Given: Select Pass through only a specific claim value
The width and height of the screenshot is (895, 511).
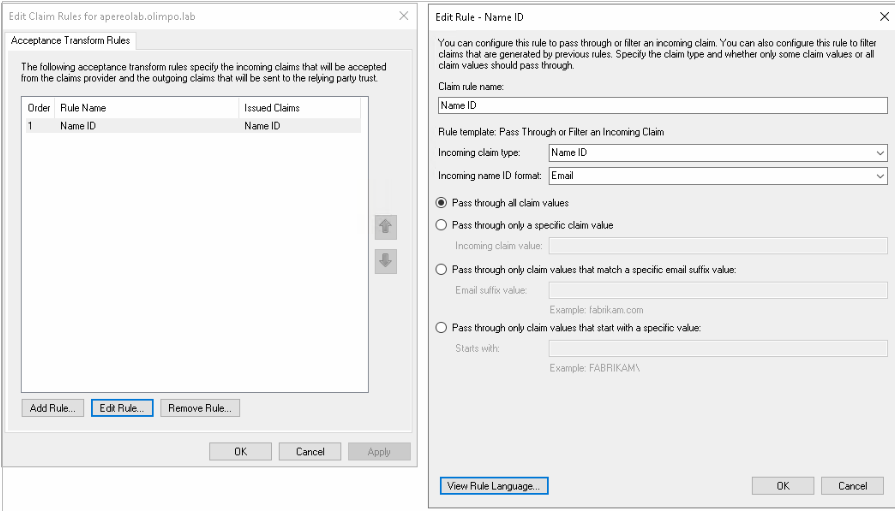Looking at the screenshot, I should (x=442, y=225).
